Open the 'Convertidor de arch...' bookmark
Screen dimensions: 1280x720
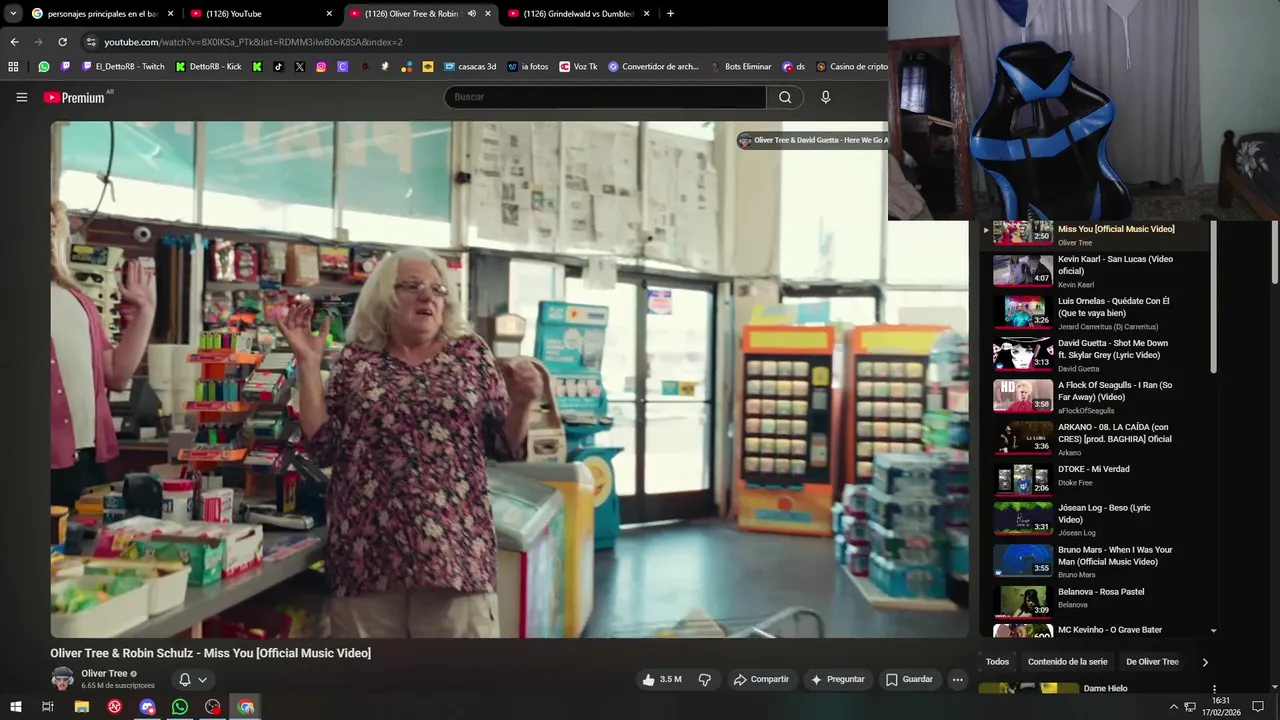click(x=653, y=67)
